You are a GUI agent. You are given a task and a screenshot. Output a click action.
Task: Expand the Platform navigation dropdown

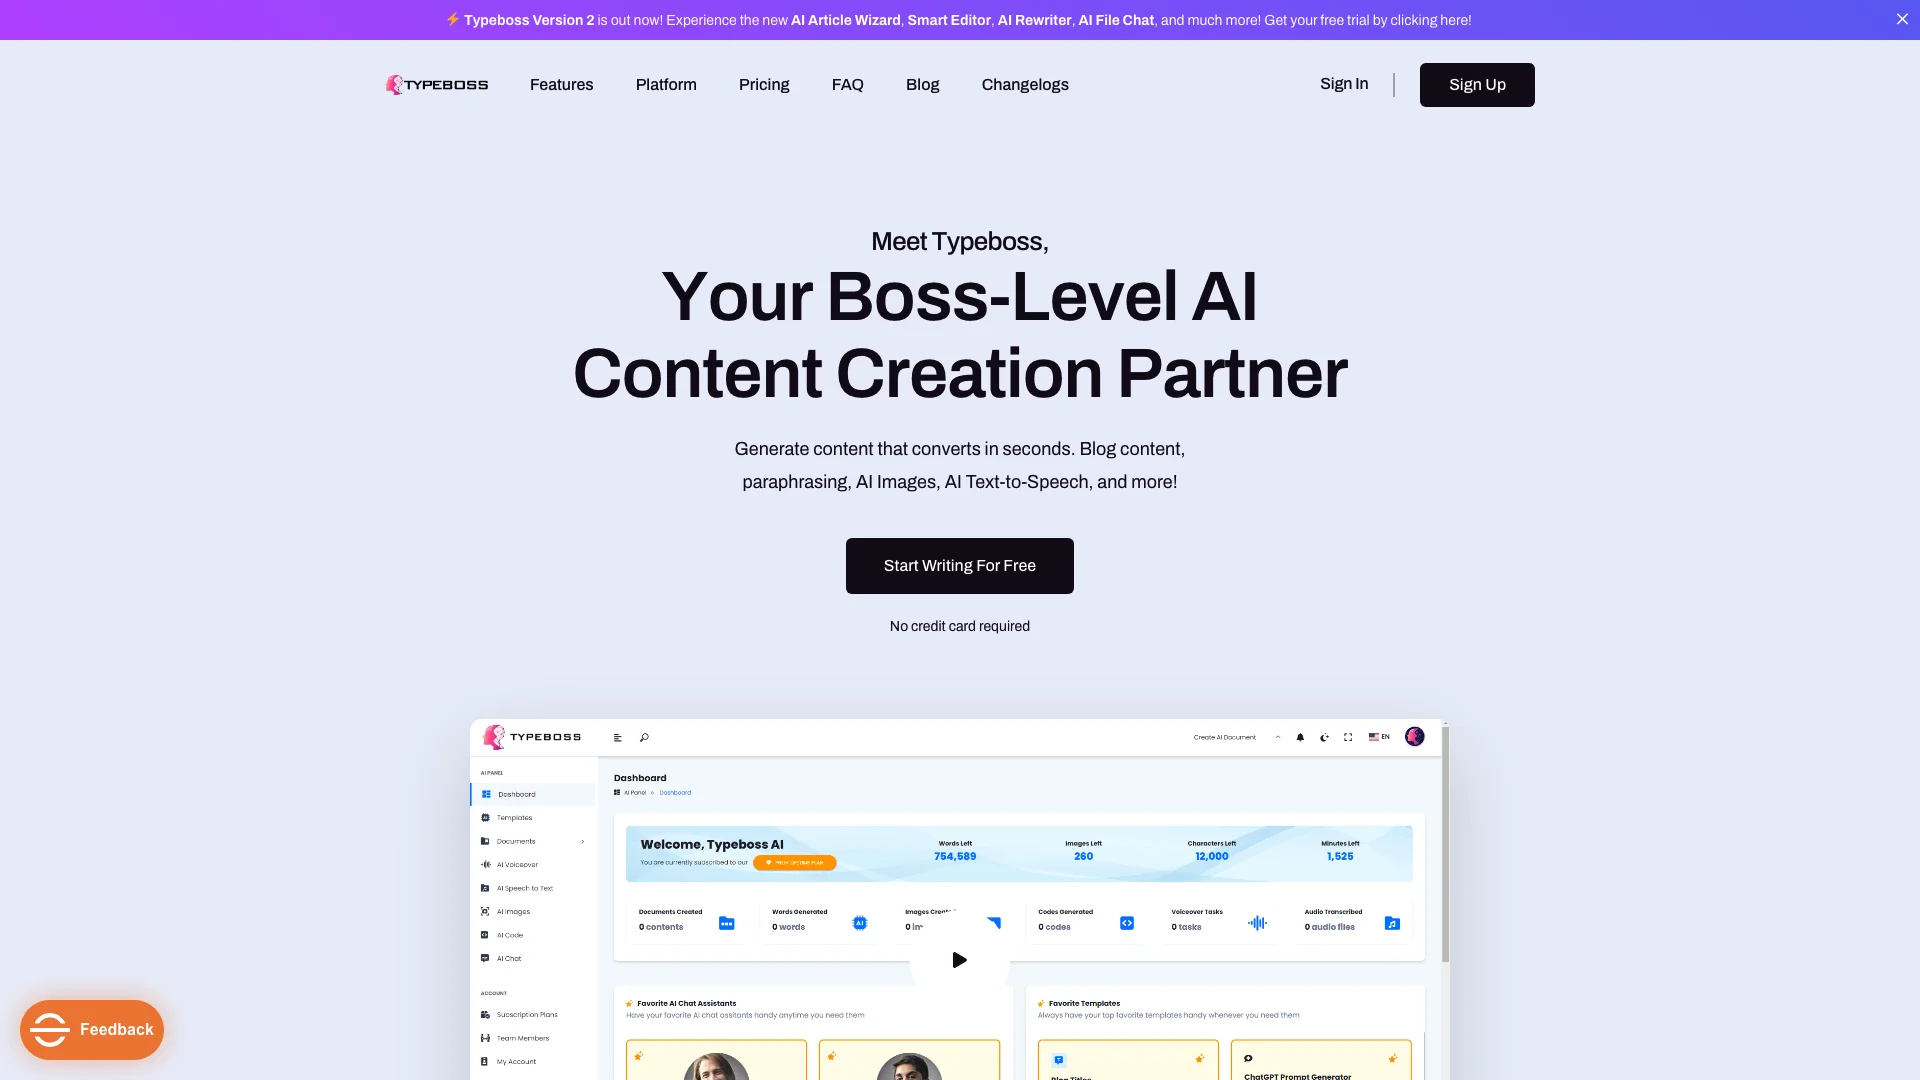tap(666, 84)
